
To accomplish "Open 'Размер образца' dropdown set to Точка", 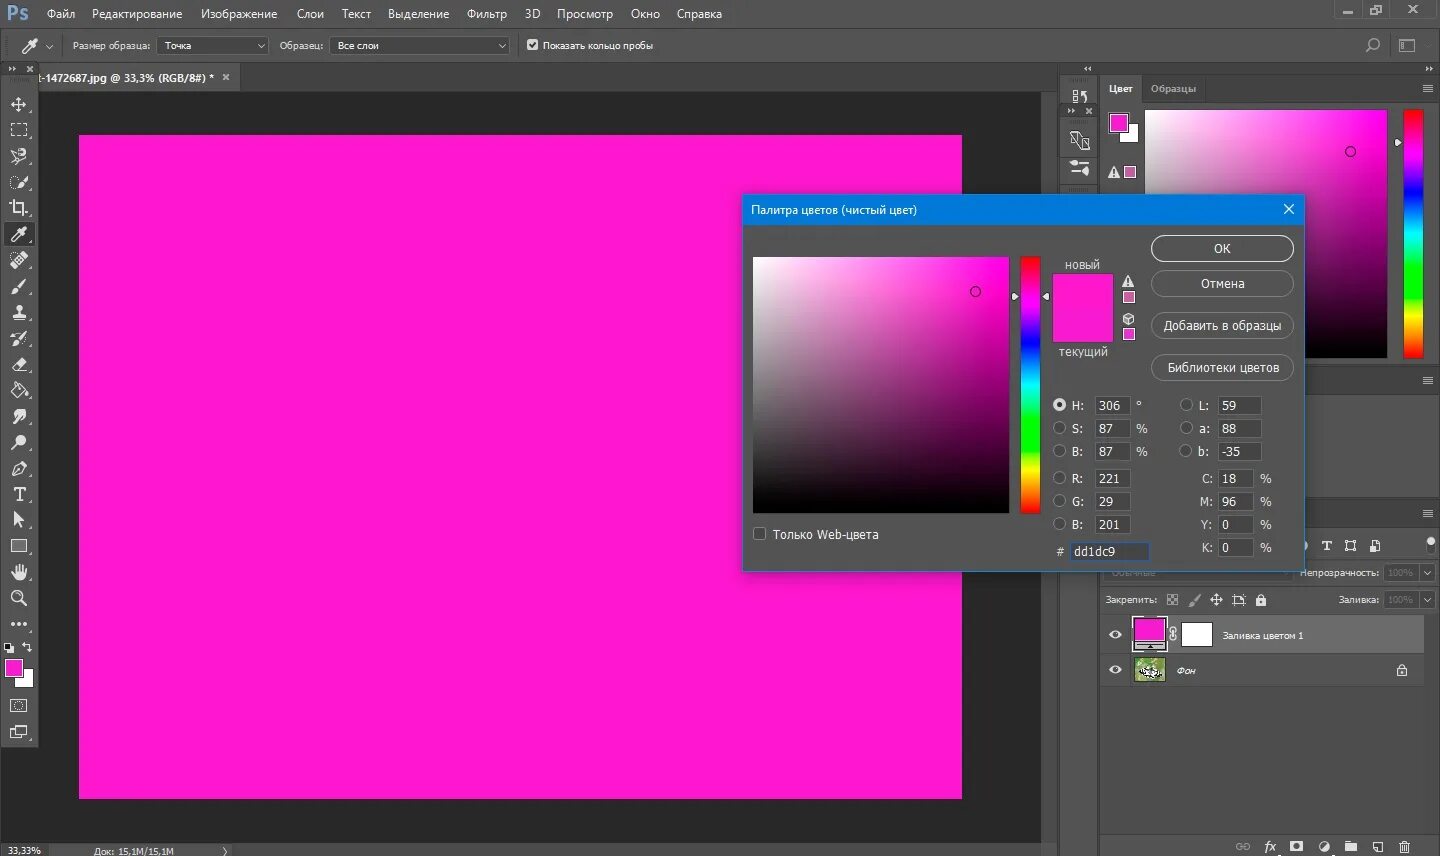I will click(213, 45).
